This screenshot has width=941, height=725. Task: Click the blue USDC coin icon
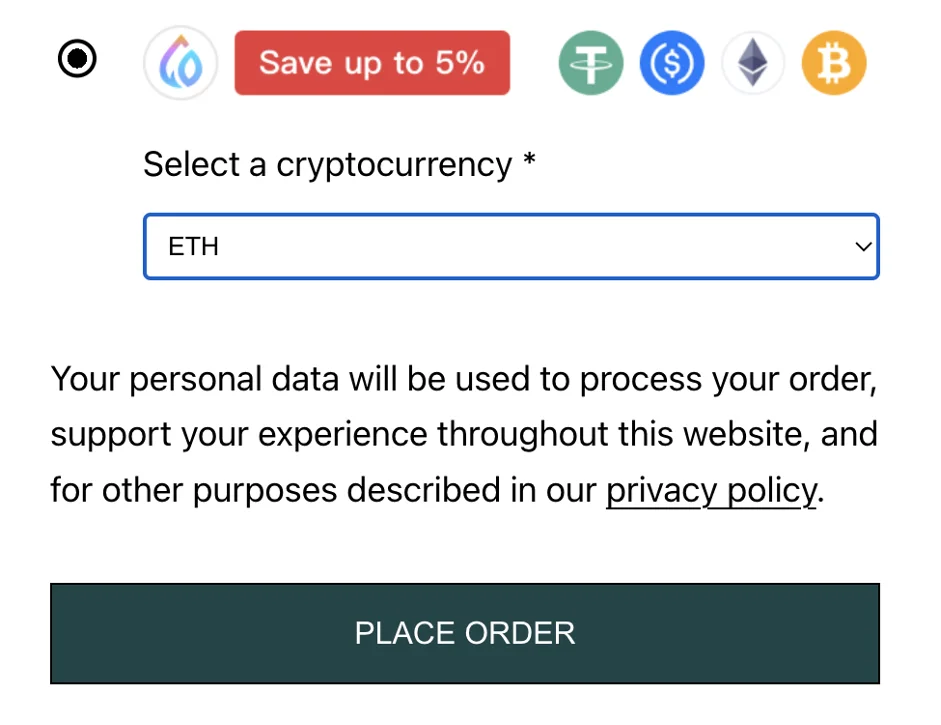coord(672,64)
